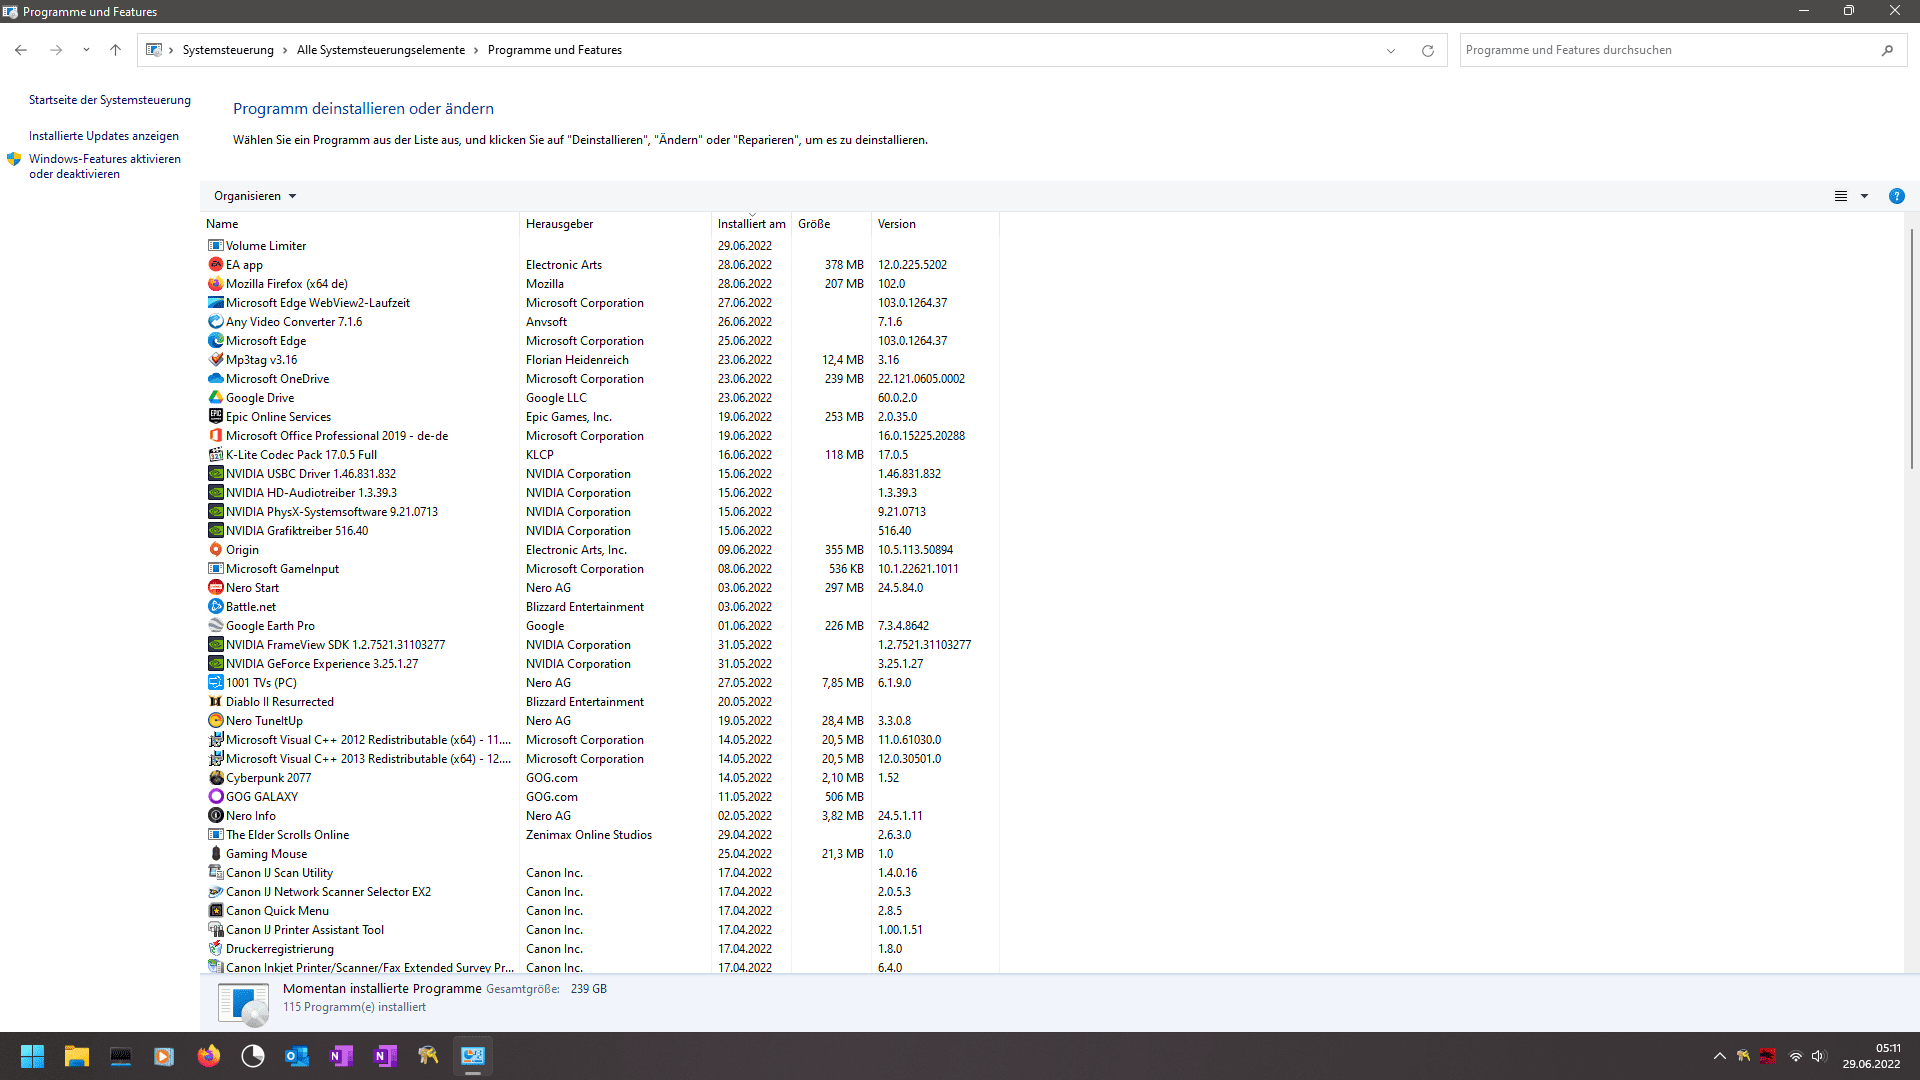The height and width of the screenshot is (1080, 1920).
Task: Open Windows Start button in taskbar
Action: pos(32,1056)
